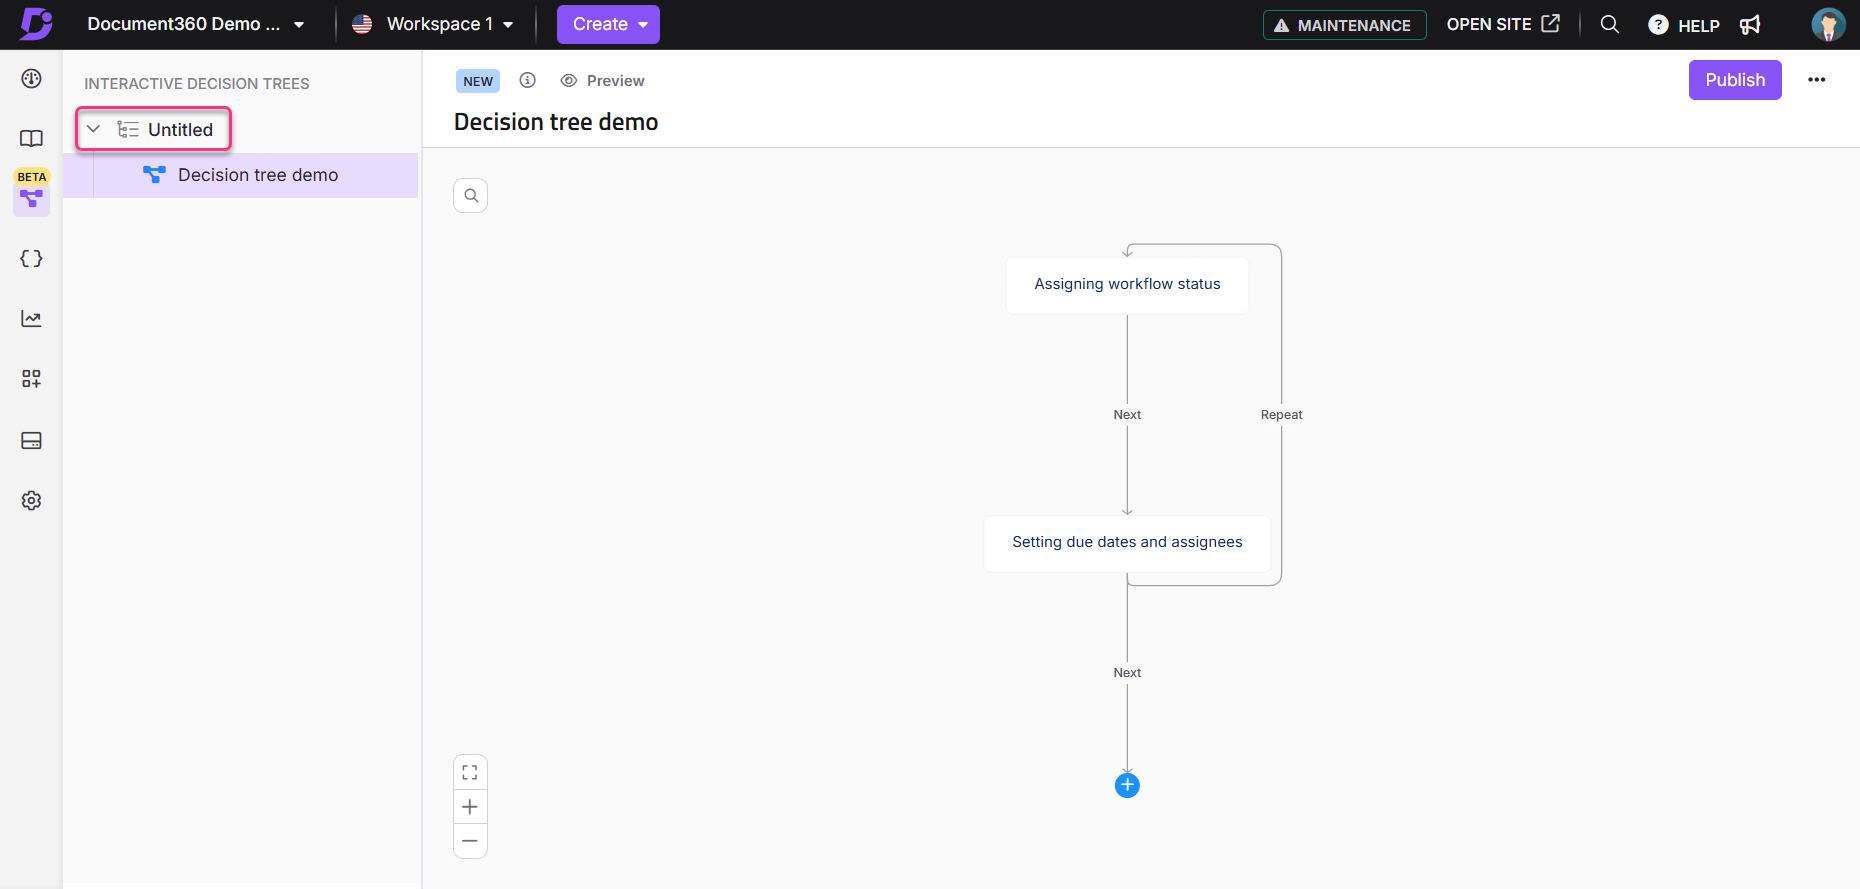The height and width of the screenshot is (889, 1860).
Task: Open the user profile avatar
Action: tap(1828, 24)
